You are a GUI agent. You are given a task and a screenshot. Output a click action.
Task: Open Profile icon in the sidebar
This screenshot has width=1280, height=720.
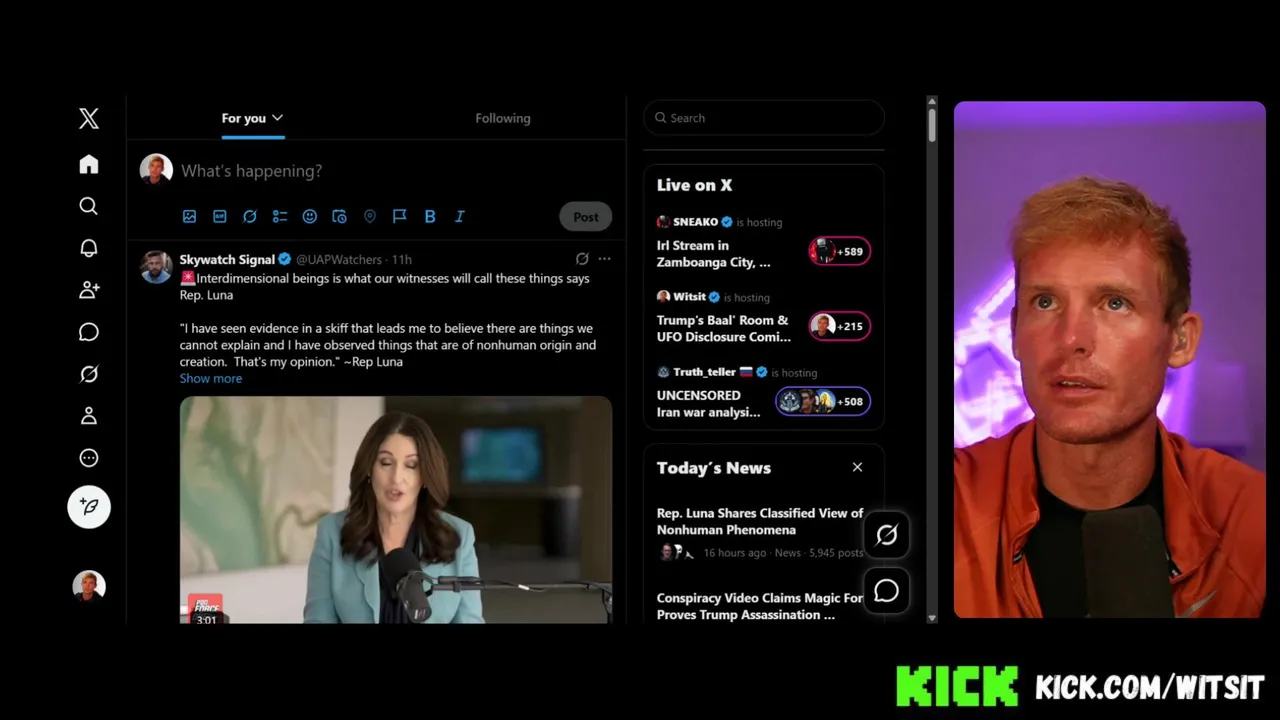[x=89, y=416]
